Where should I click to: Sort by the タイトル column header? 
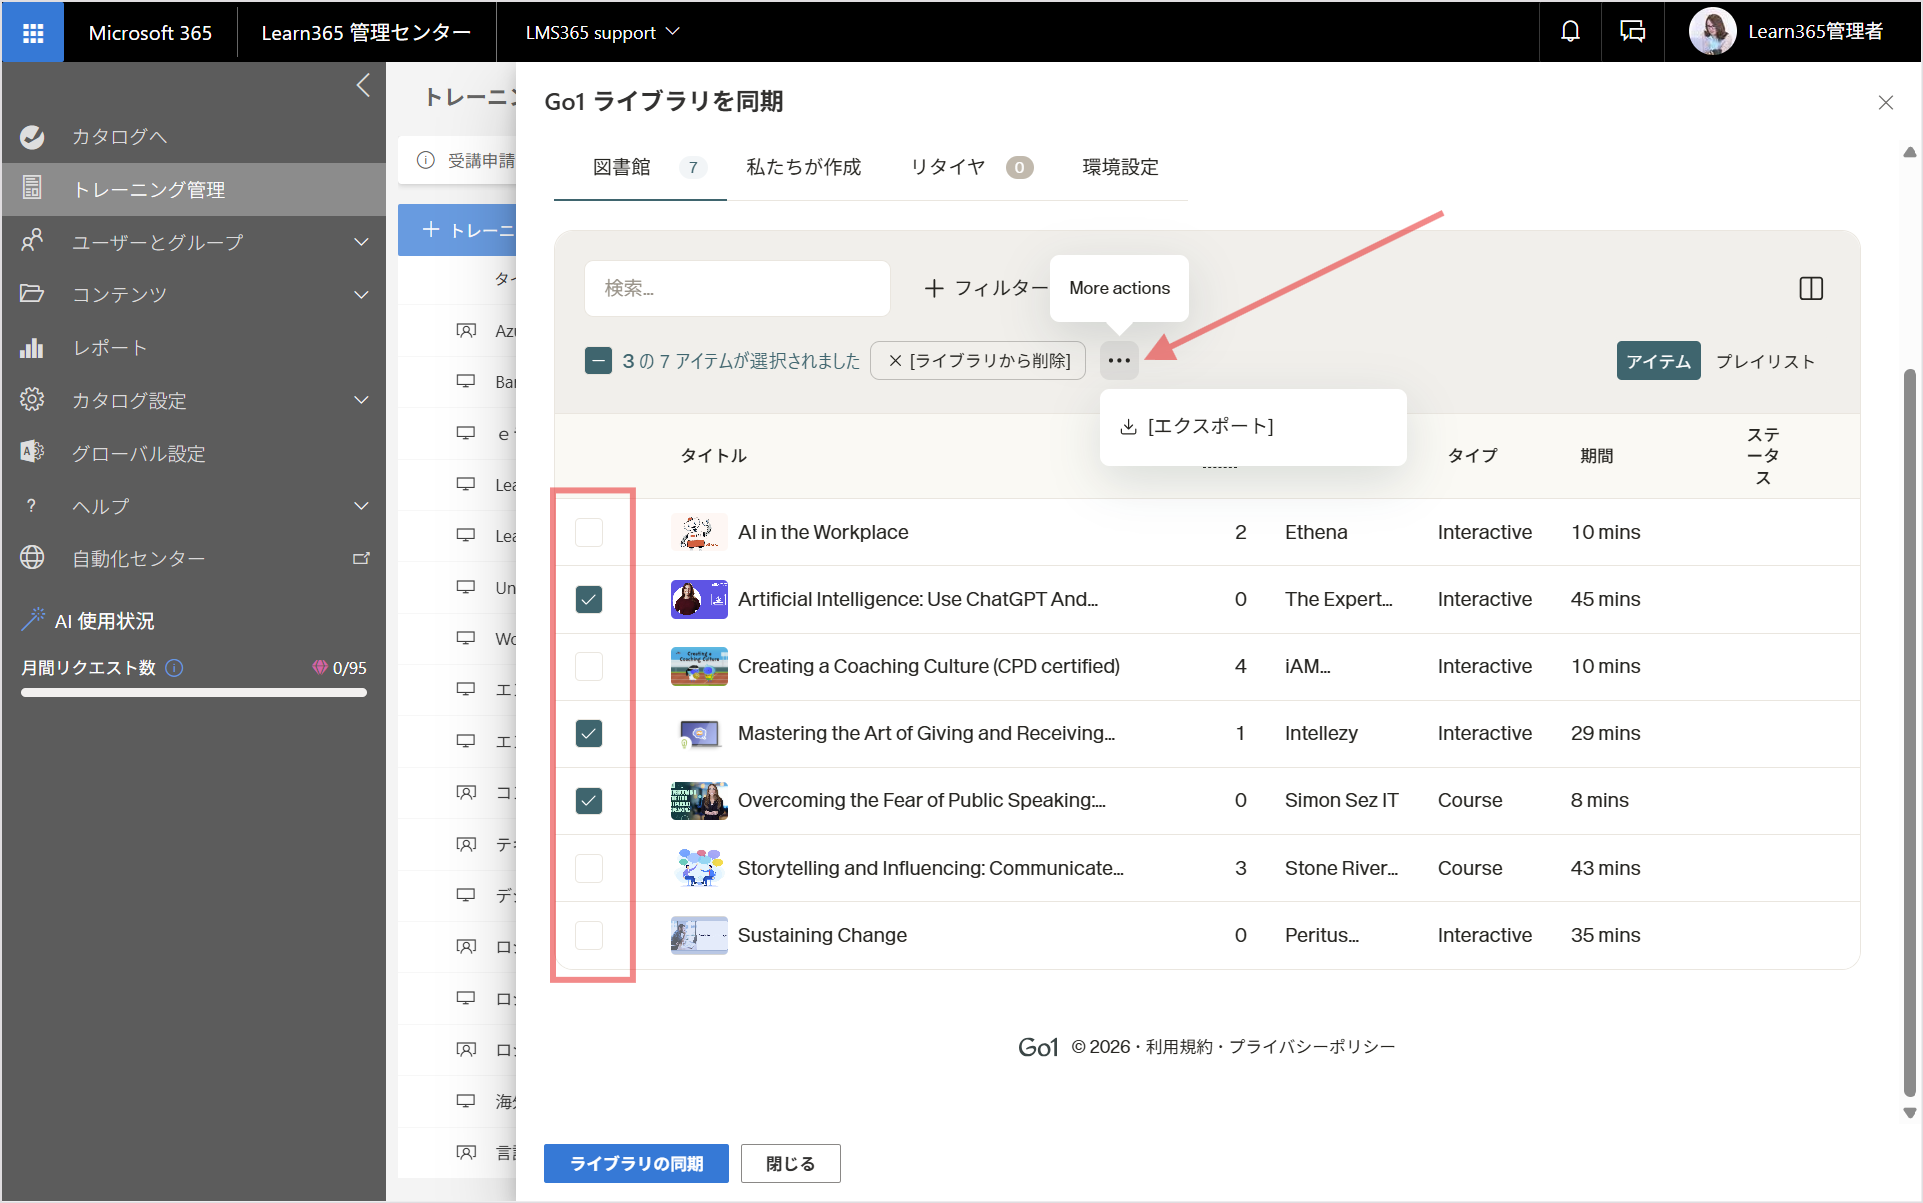pyautogui.click(x=713, y=456)
